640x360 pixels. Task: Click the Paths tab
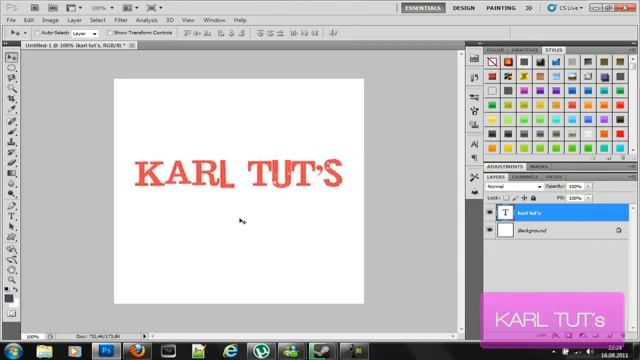click(x=554, y=177)
